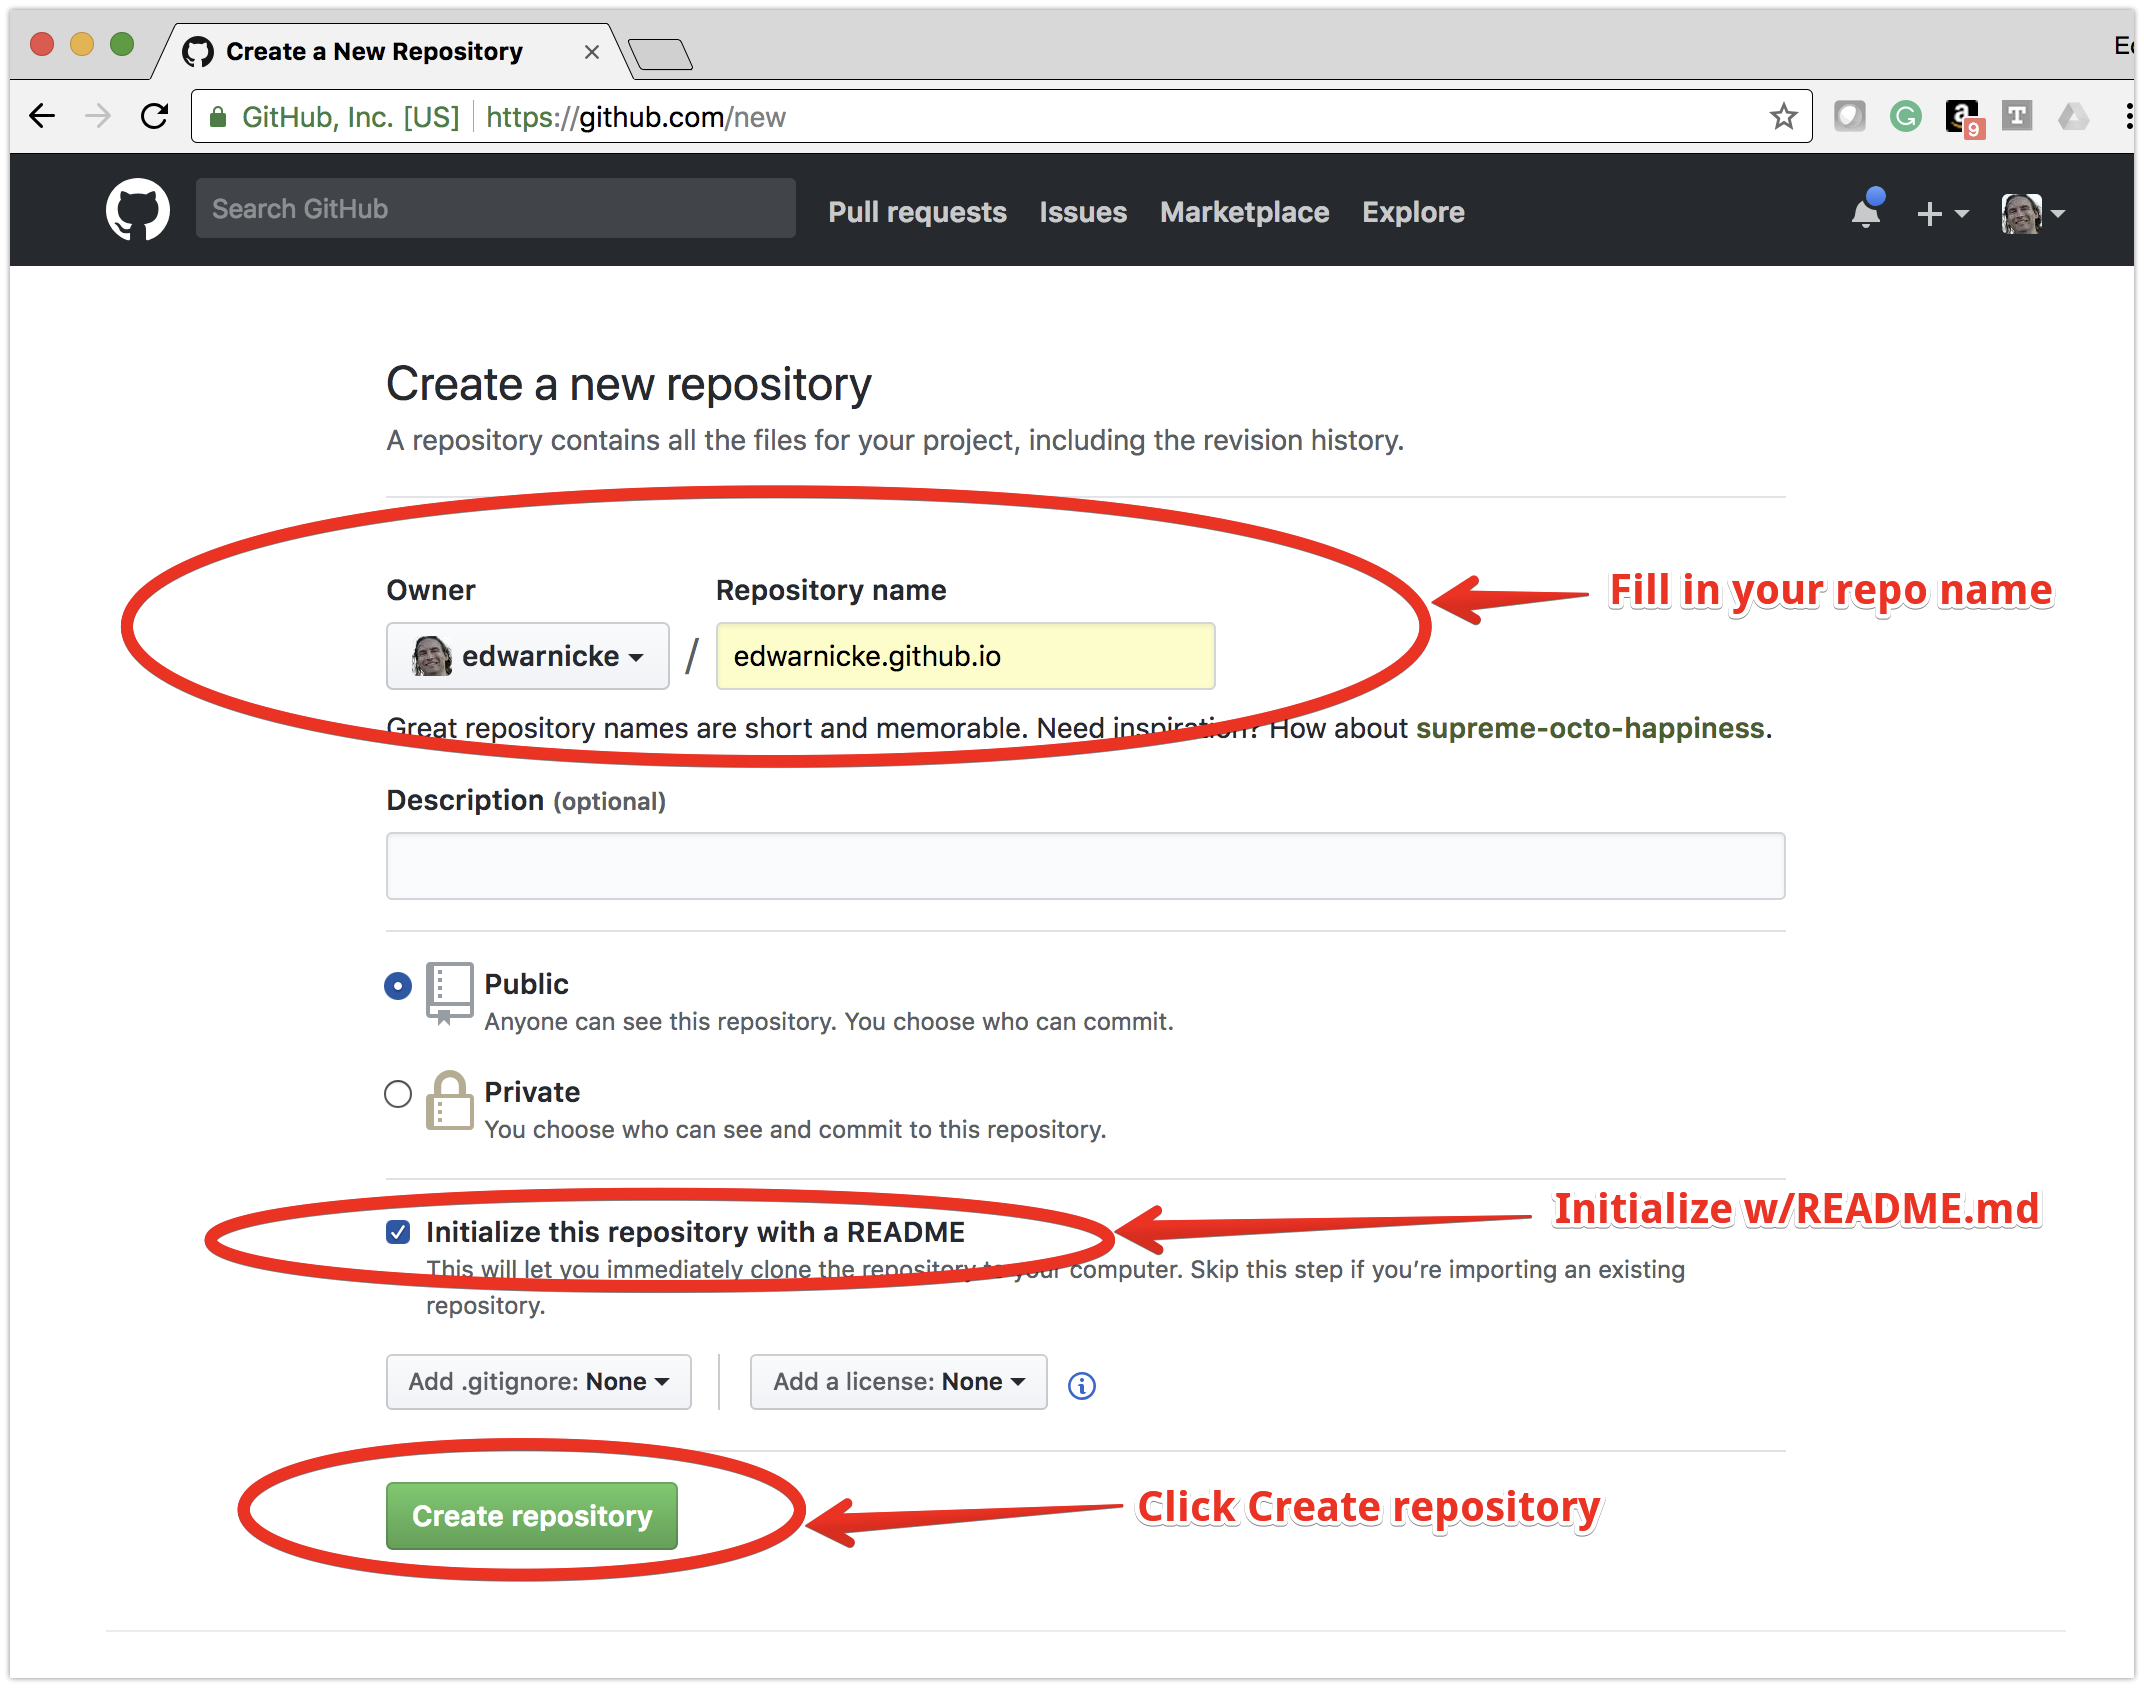This screenshot has height=1688, width=2144.
Task: Expand the plus create-new menu
Action: tap(1942, 213)
